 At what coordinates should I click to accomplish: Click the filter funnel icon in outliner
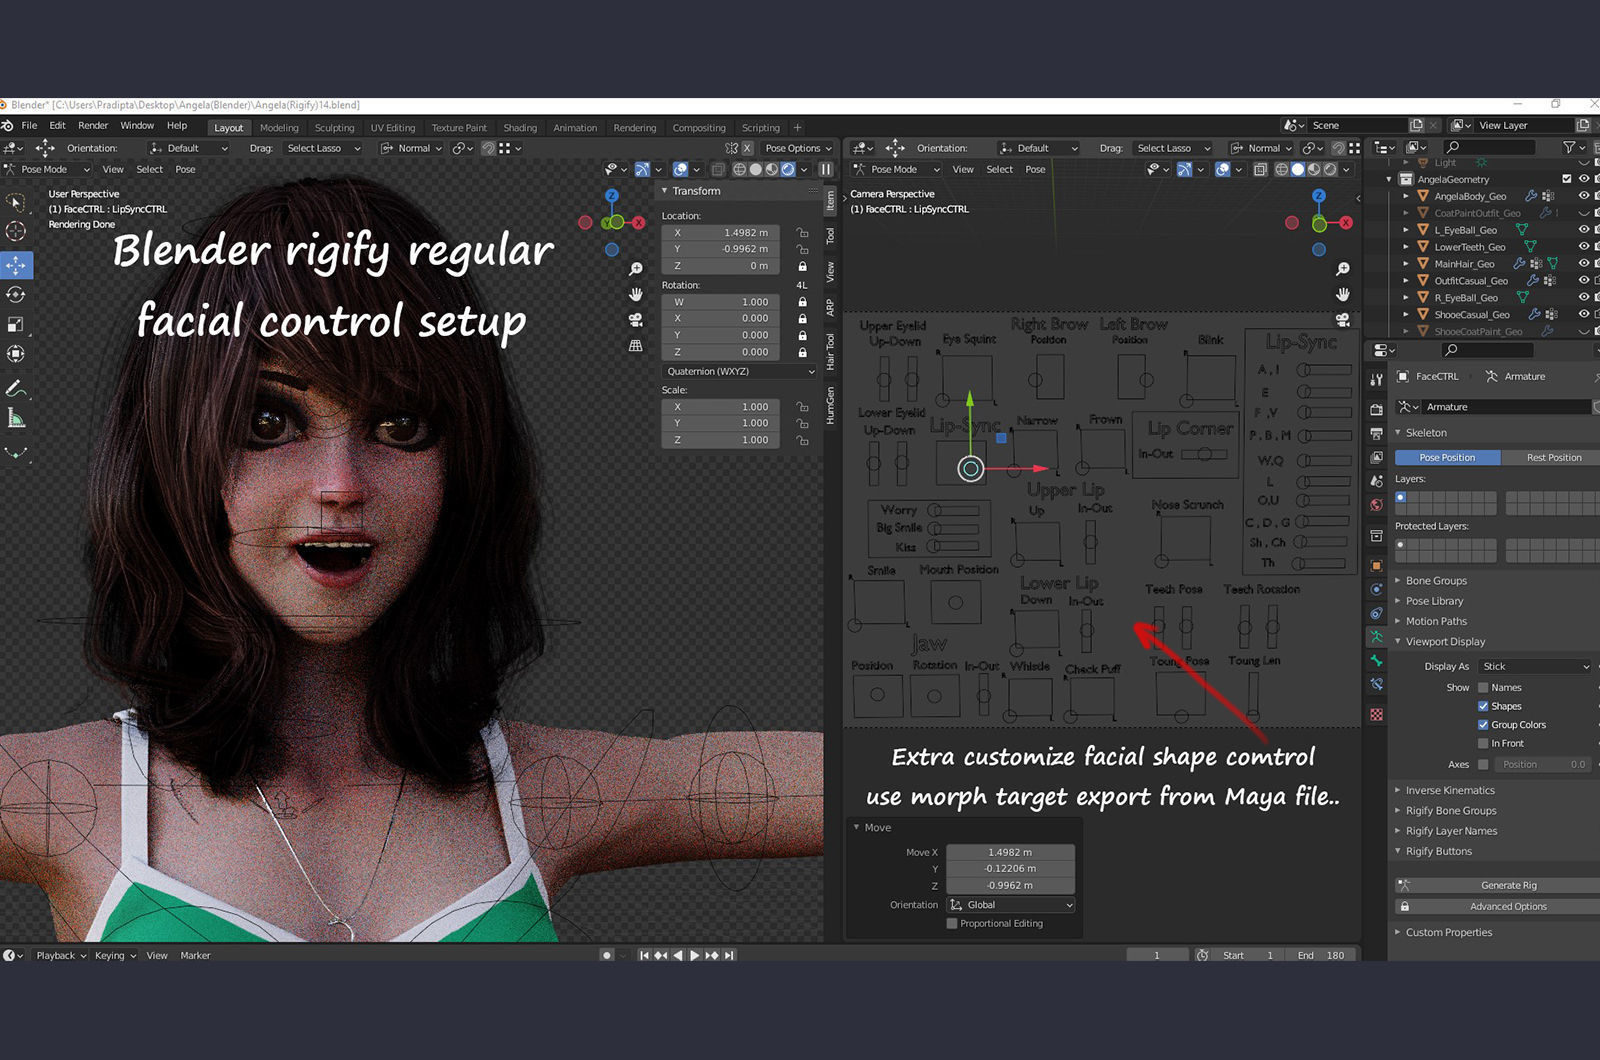1569,147
